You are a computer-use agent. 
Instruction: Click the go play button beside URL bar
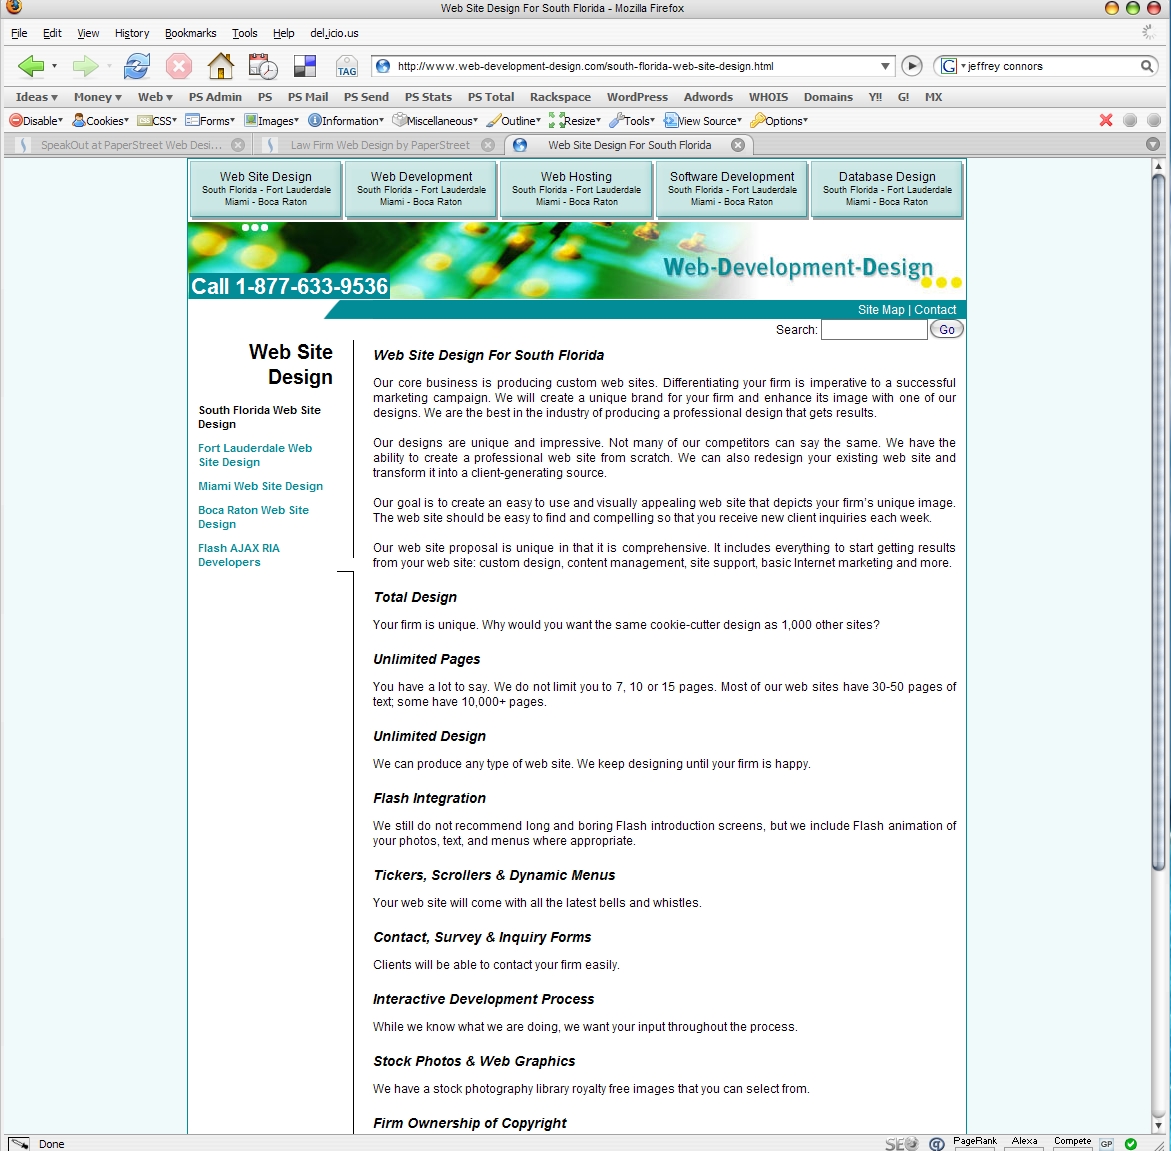(x=911, y=66)
